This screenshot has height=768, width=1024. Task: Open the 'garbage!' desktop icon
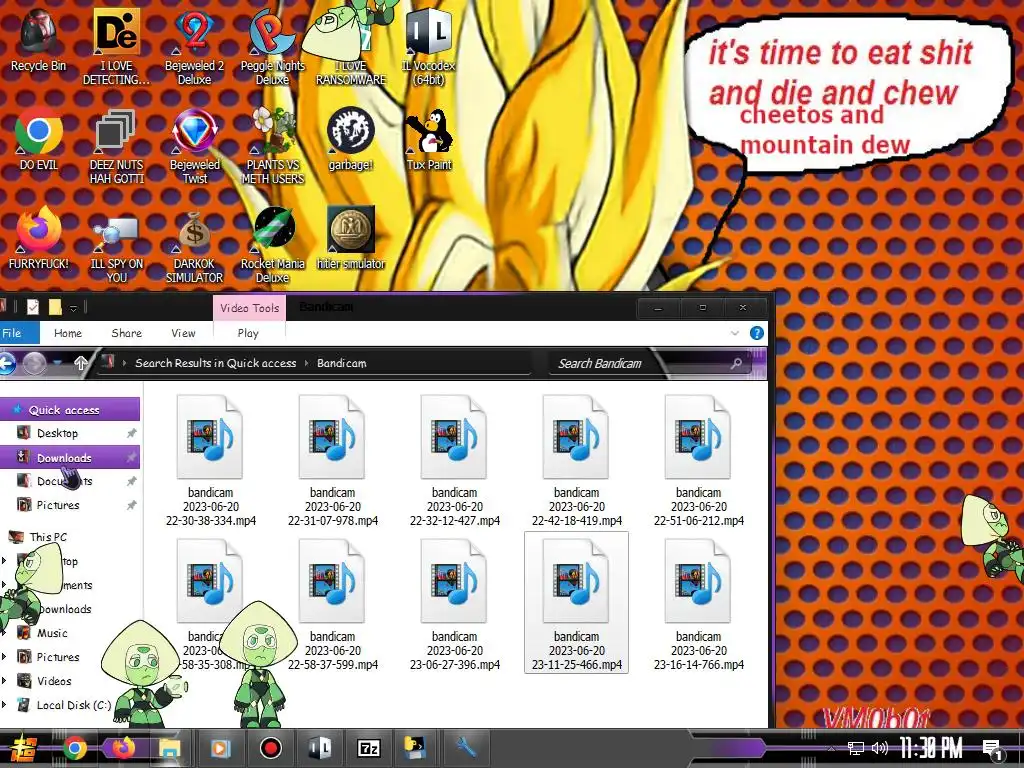click(x=351, y=138)
